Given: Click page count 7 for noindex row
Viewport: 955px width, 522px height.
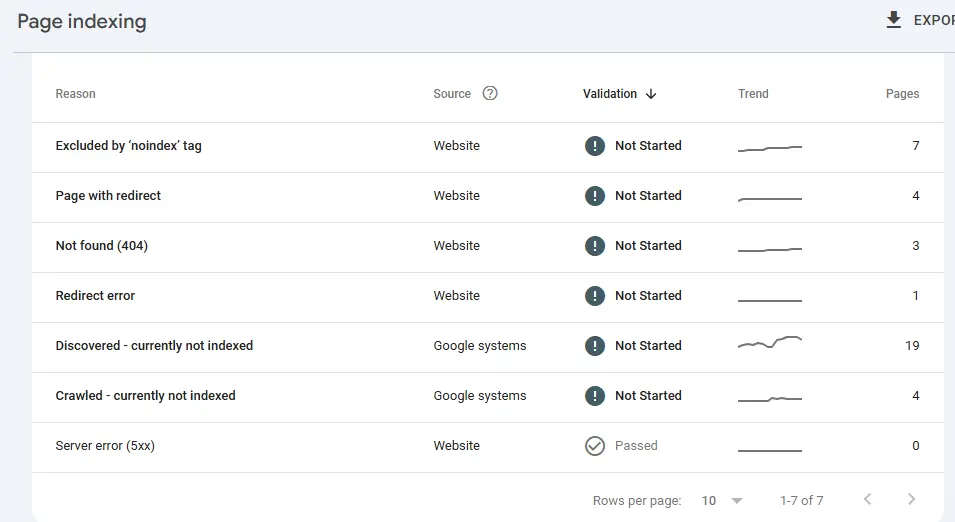Looking at the screenshot, I should [x=915, y=146].
